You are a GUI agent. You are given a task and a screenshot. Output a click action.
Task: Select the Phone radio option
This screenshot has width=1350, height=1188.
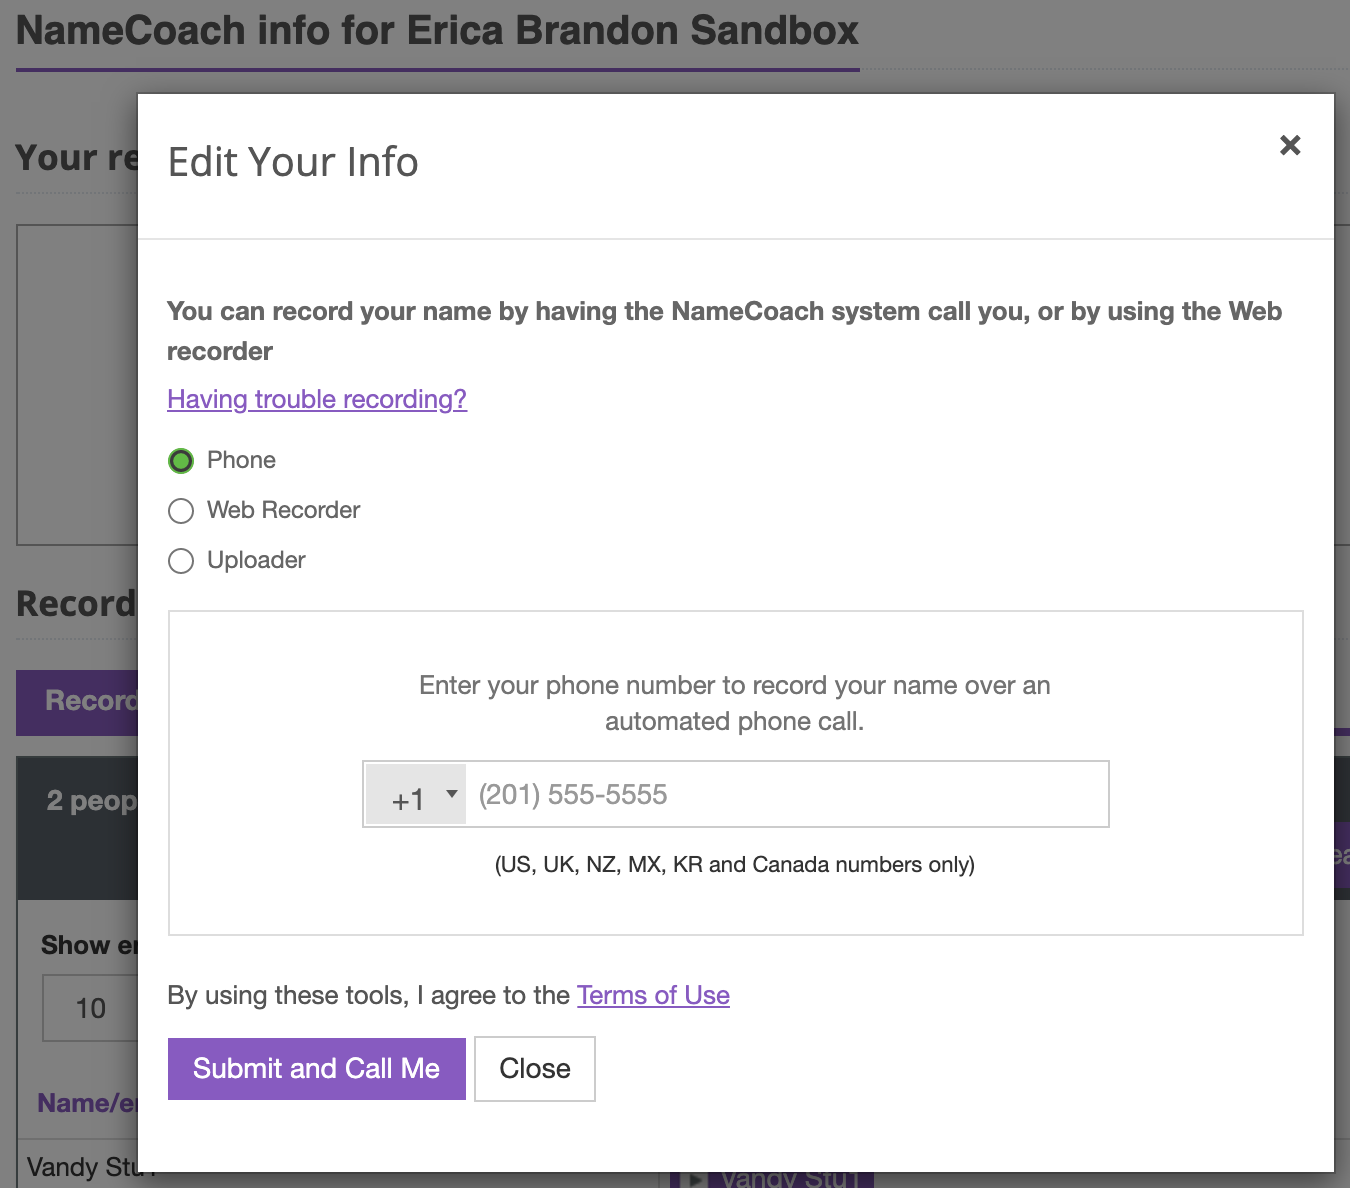[181, 461]
